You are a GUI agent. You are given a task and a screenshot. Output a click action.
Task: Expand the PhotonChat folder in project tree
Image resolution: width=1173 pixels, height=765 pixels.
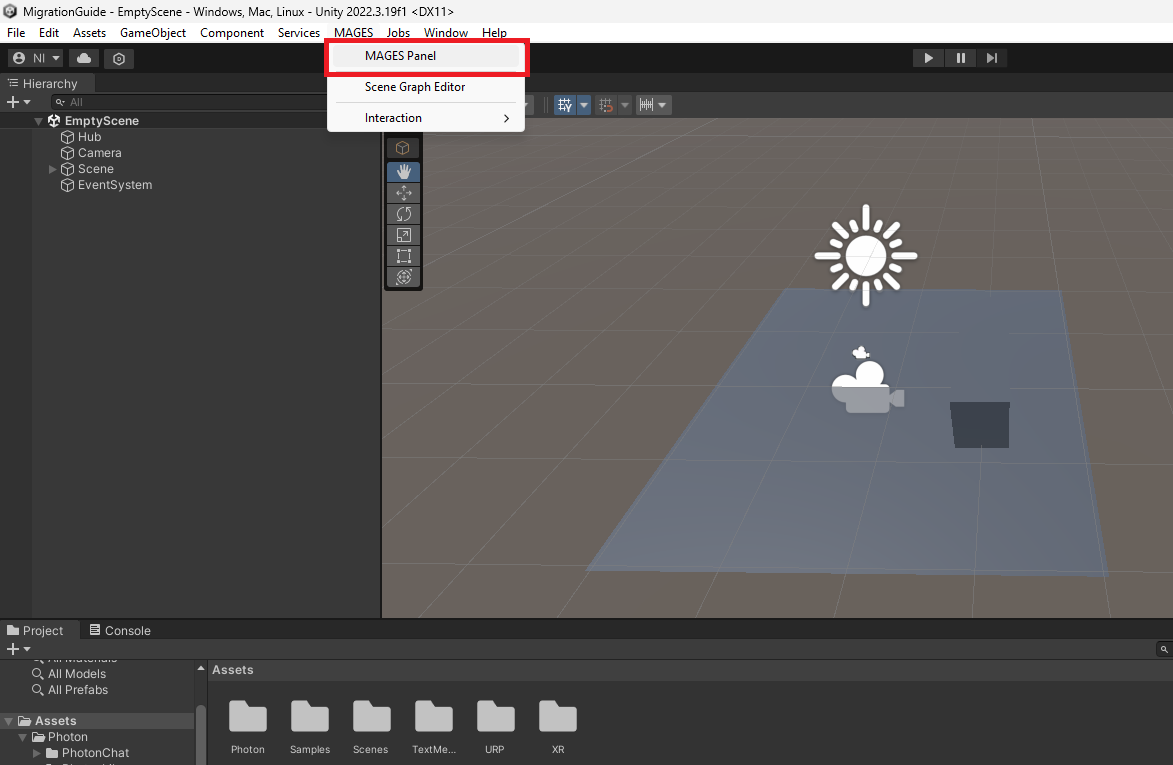[37, 753]
